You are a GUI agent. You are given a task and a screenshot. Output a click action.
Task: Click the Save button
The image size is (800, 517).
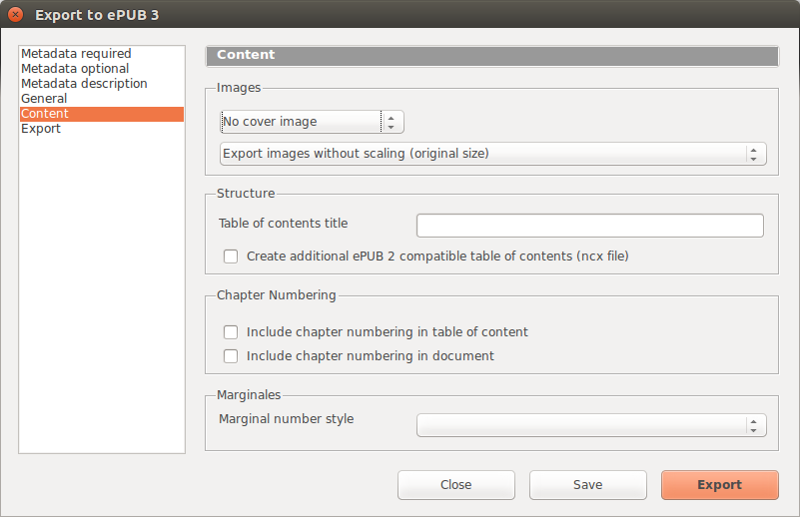[587, 485]
